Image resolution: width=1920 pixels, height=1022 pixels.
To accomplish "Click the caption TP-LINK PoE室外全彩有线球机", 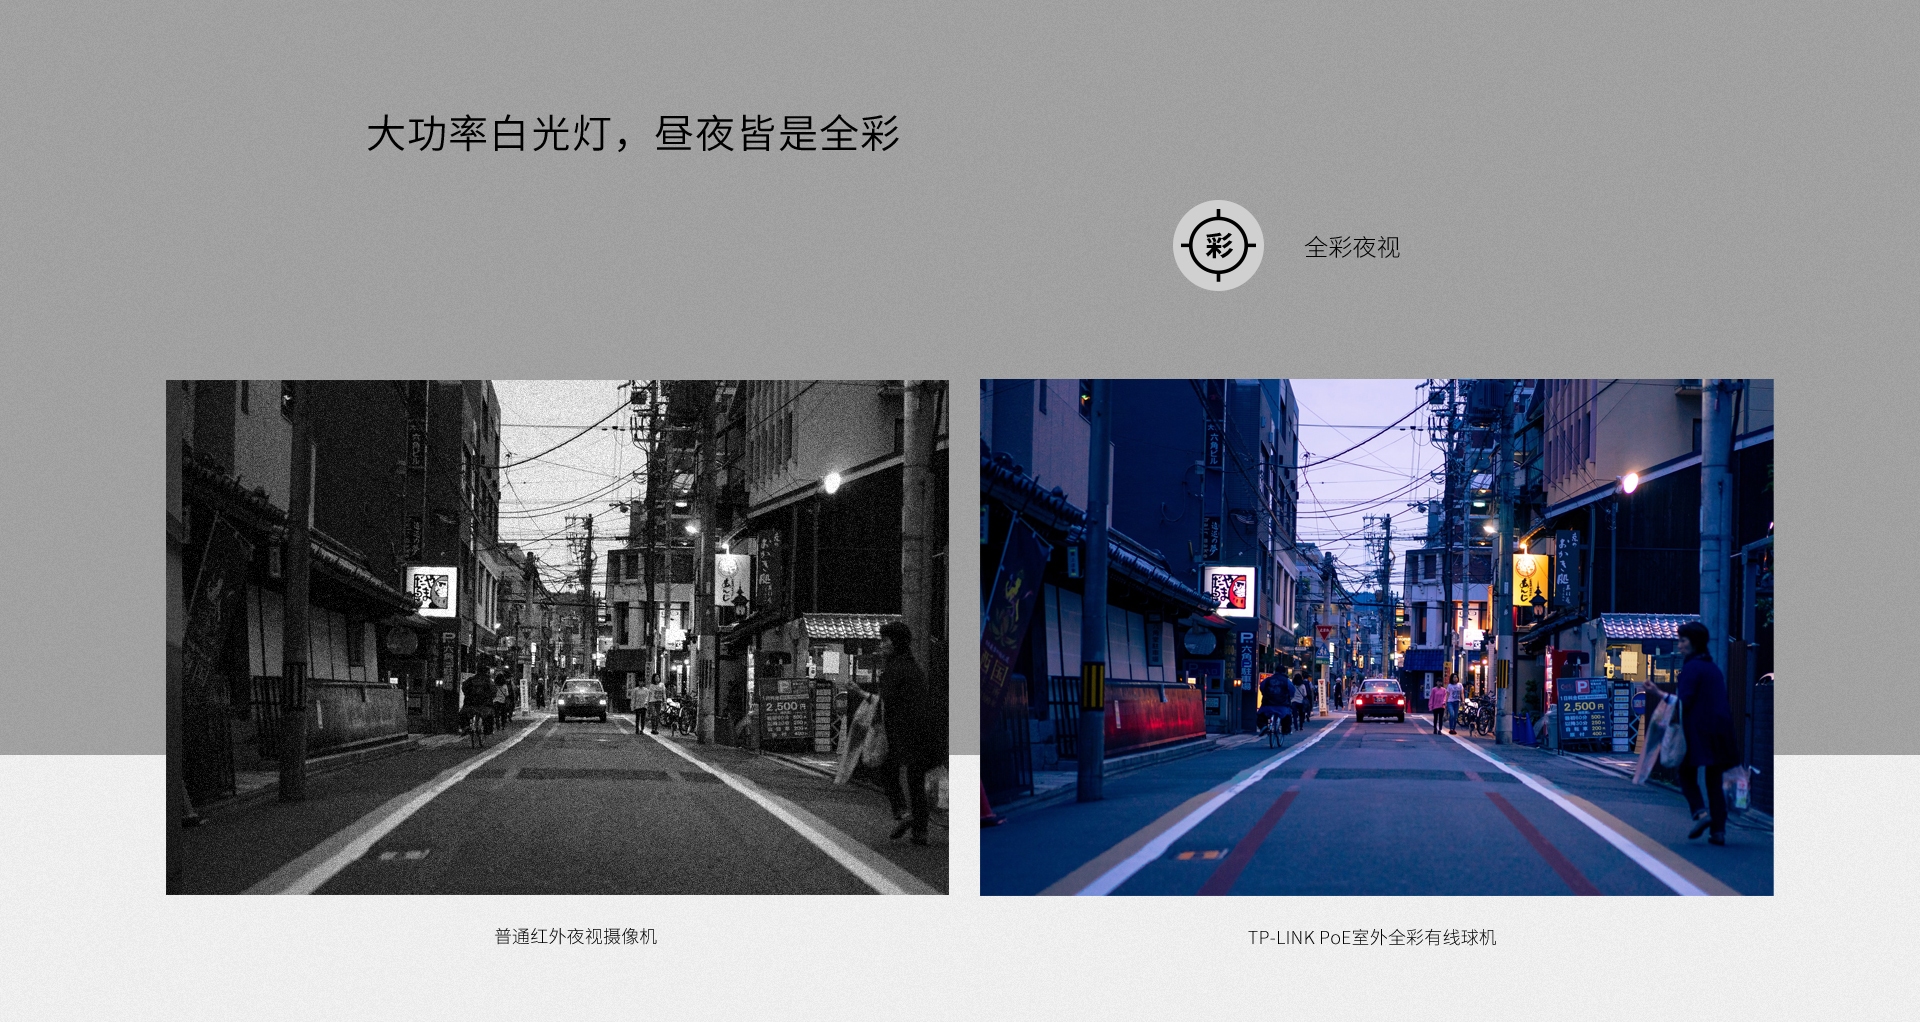I will coord(1371,938).
